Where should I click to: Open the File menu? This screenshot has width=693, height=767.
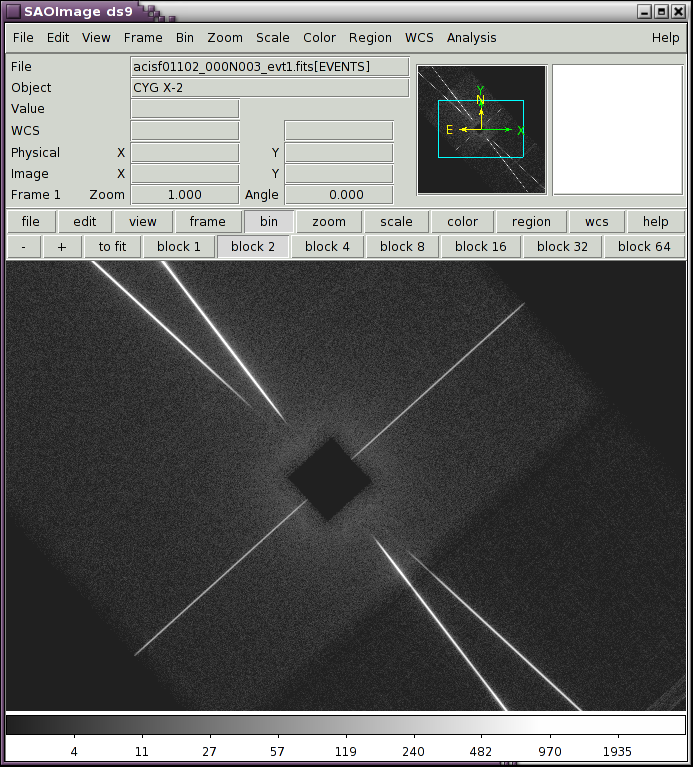[23, 38]
